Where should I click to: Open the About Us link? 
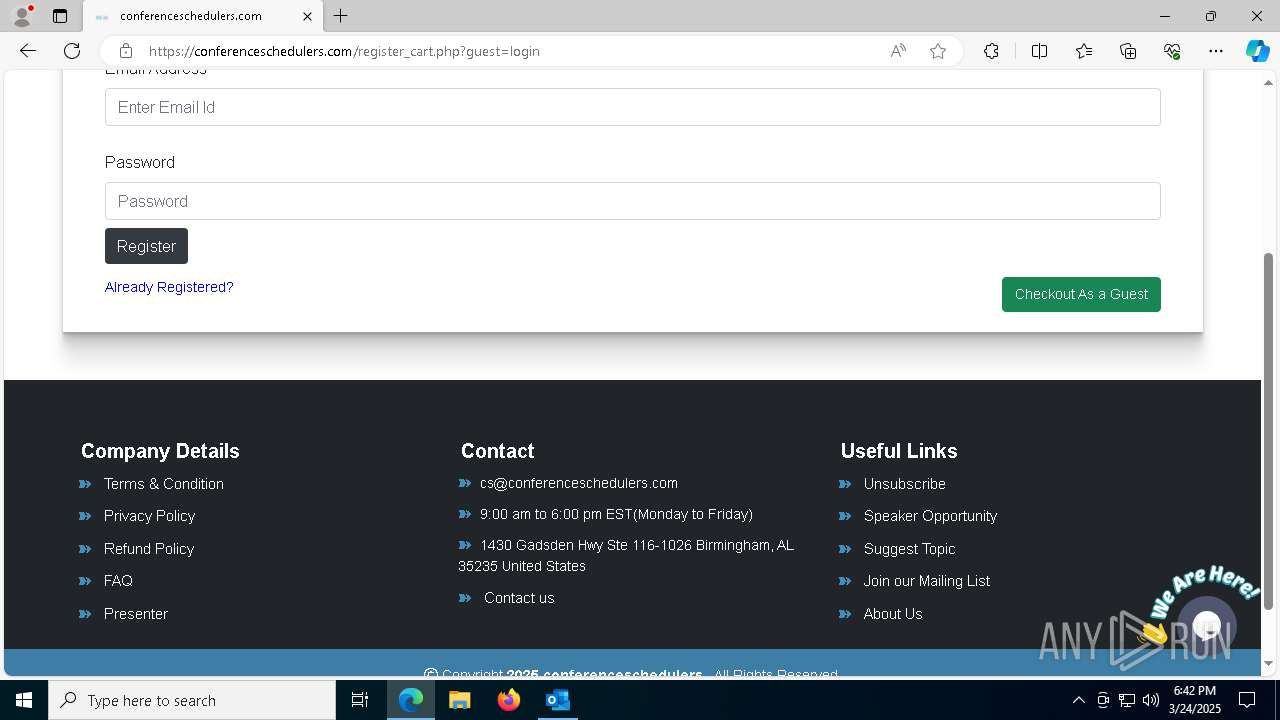(893, 614)
